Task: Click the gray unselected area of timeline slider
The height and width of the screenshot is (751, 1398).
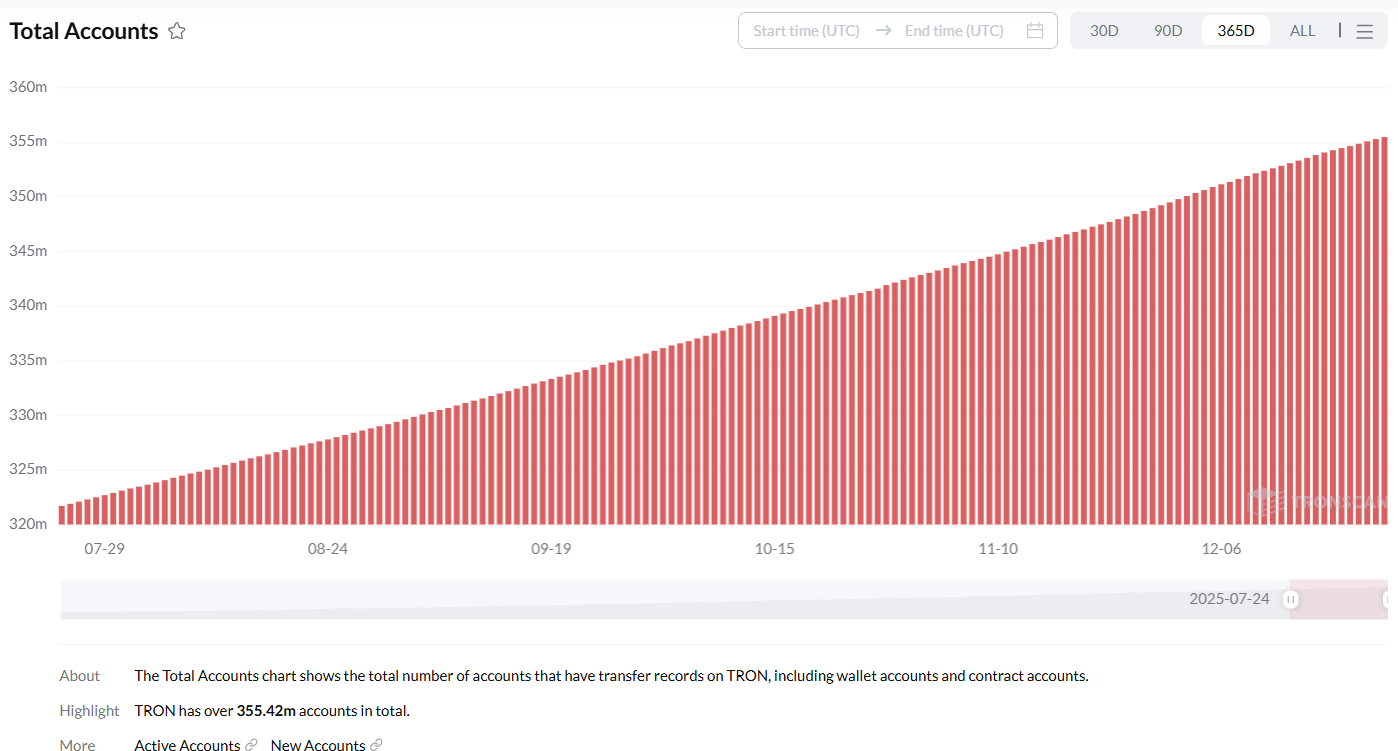Action: click(600, 600)
